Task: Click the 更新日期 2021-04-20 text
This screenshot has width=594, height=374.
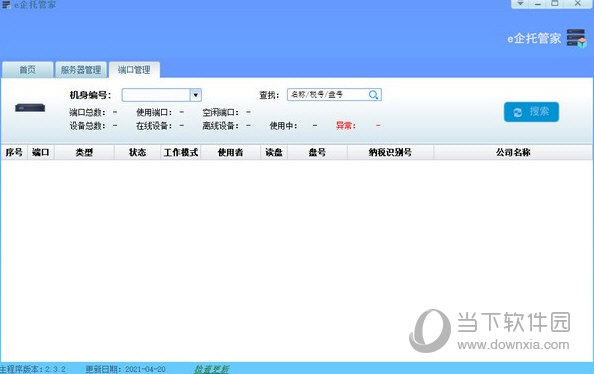Action: pyautogui.click(x=125, y=369)
